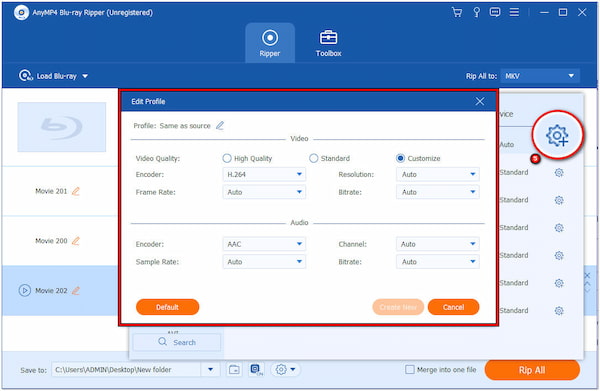Click the Save to path field
The image size is (600, 391).
(126, 370)
